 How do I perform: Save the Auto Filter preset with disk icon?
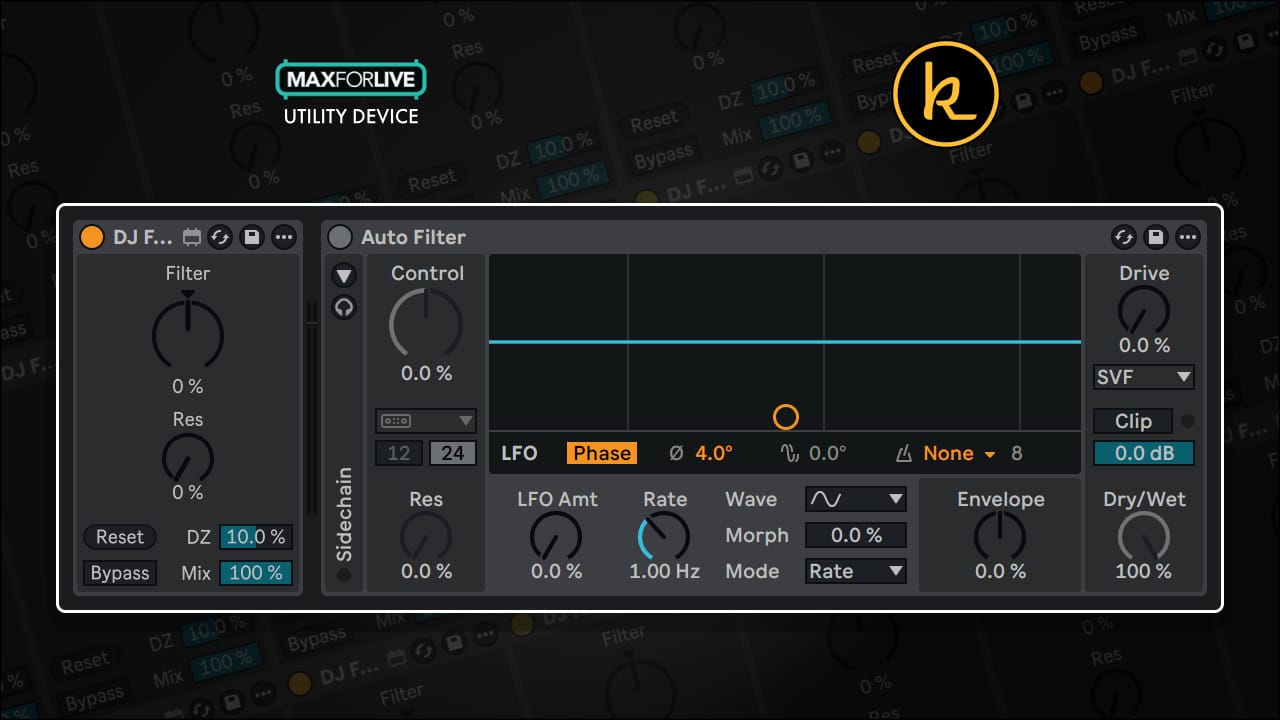click(1156, 237)
